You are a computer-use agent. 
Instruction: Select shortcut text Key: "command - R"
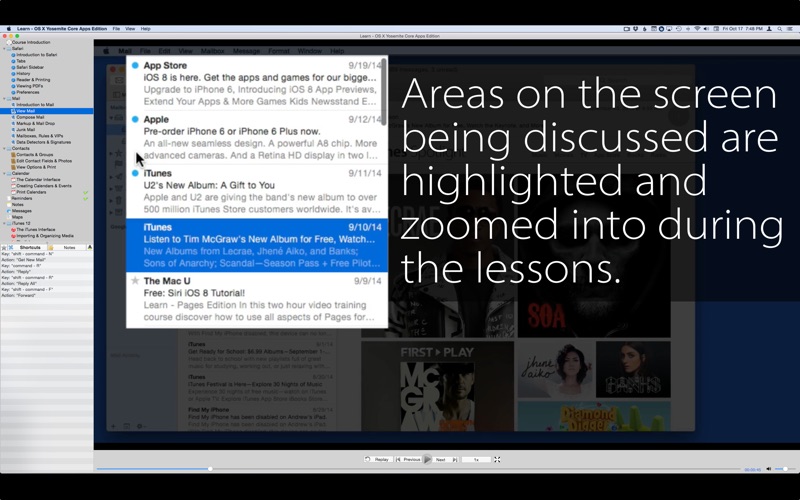click(21, 266)
